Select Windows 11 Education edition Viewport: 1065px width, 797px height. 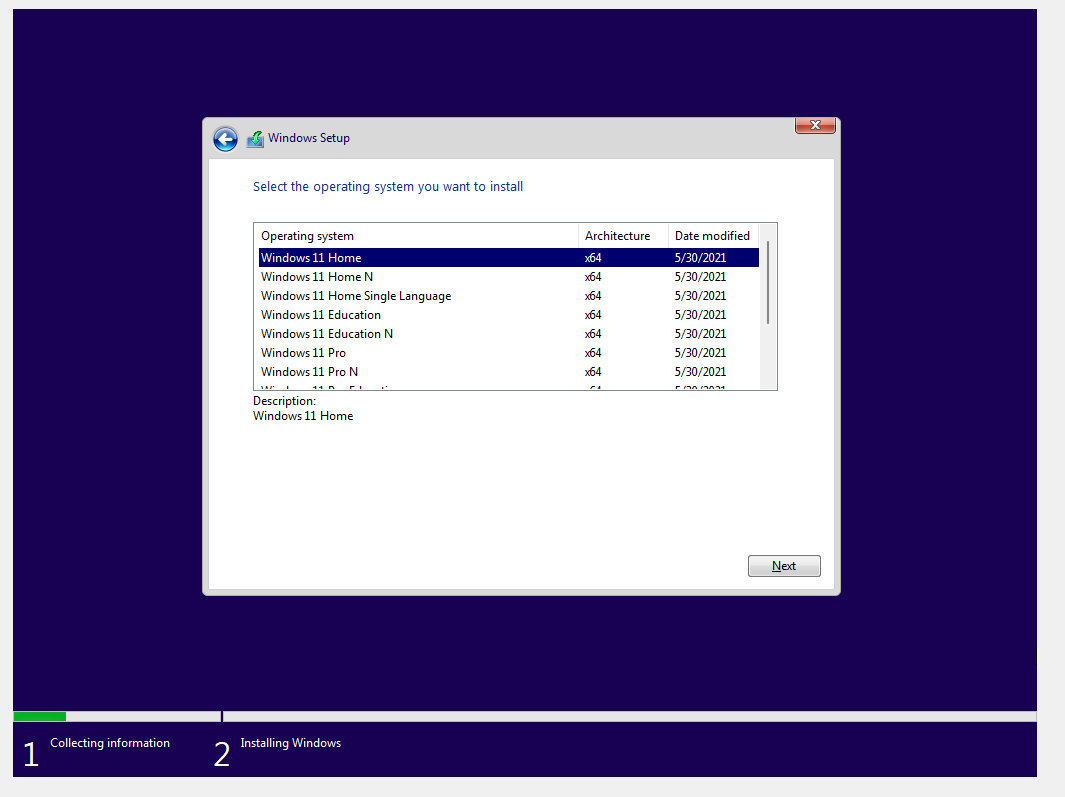coord(509,315)
